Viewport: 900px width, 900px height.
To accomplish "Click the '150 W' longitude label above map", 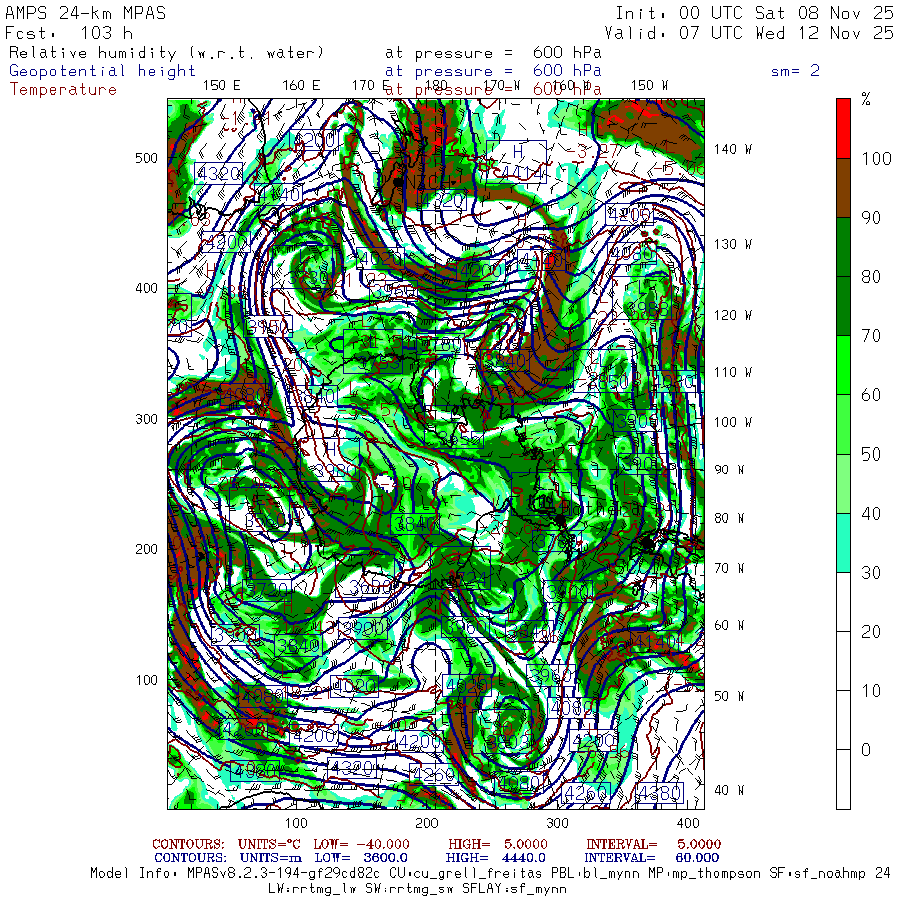I will pyautogui.click(x=649, y=85).
